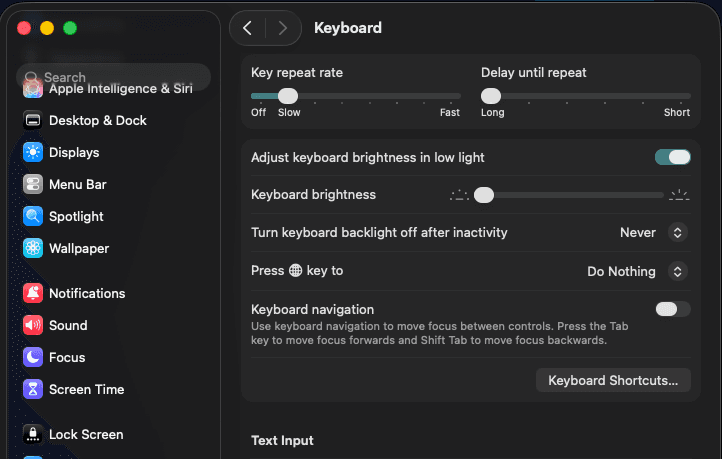Click the Off label under key repeat

(x=258, y=112)
